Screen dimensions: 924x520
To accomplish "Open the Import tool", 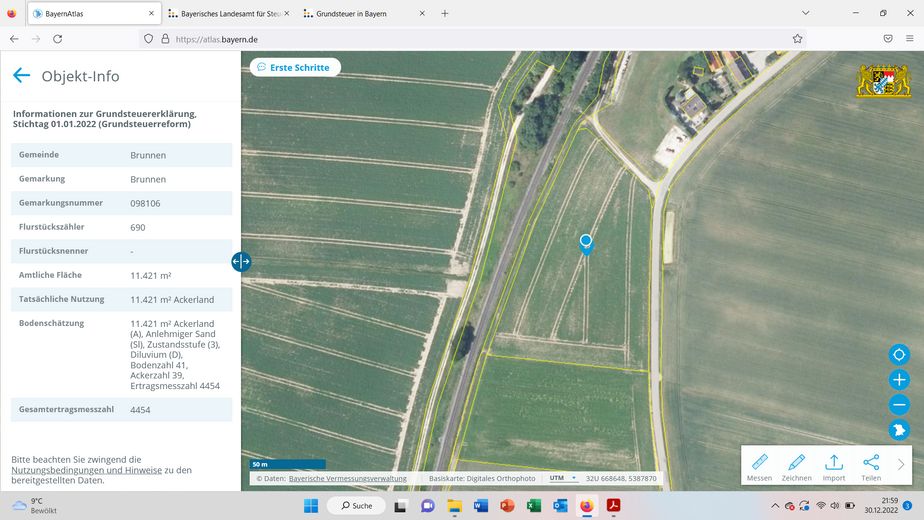I will point(834,466).
